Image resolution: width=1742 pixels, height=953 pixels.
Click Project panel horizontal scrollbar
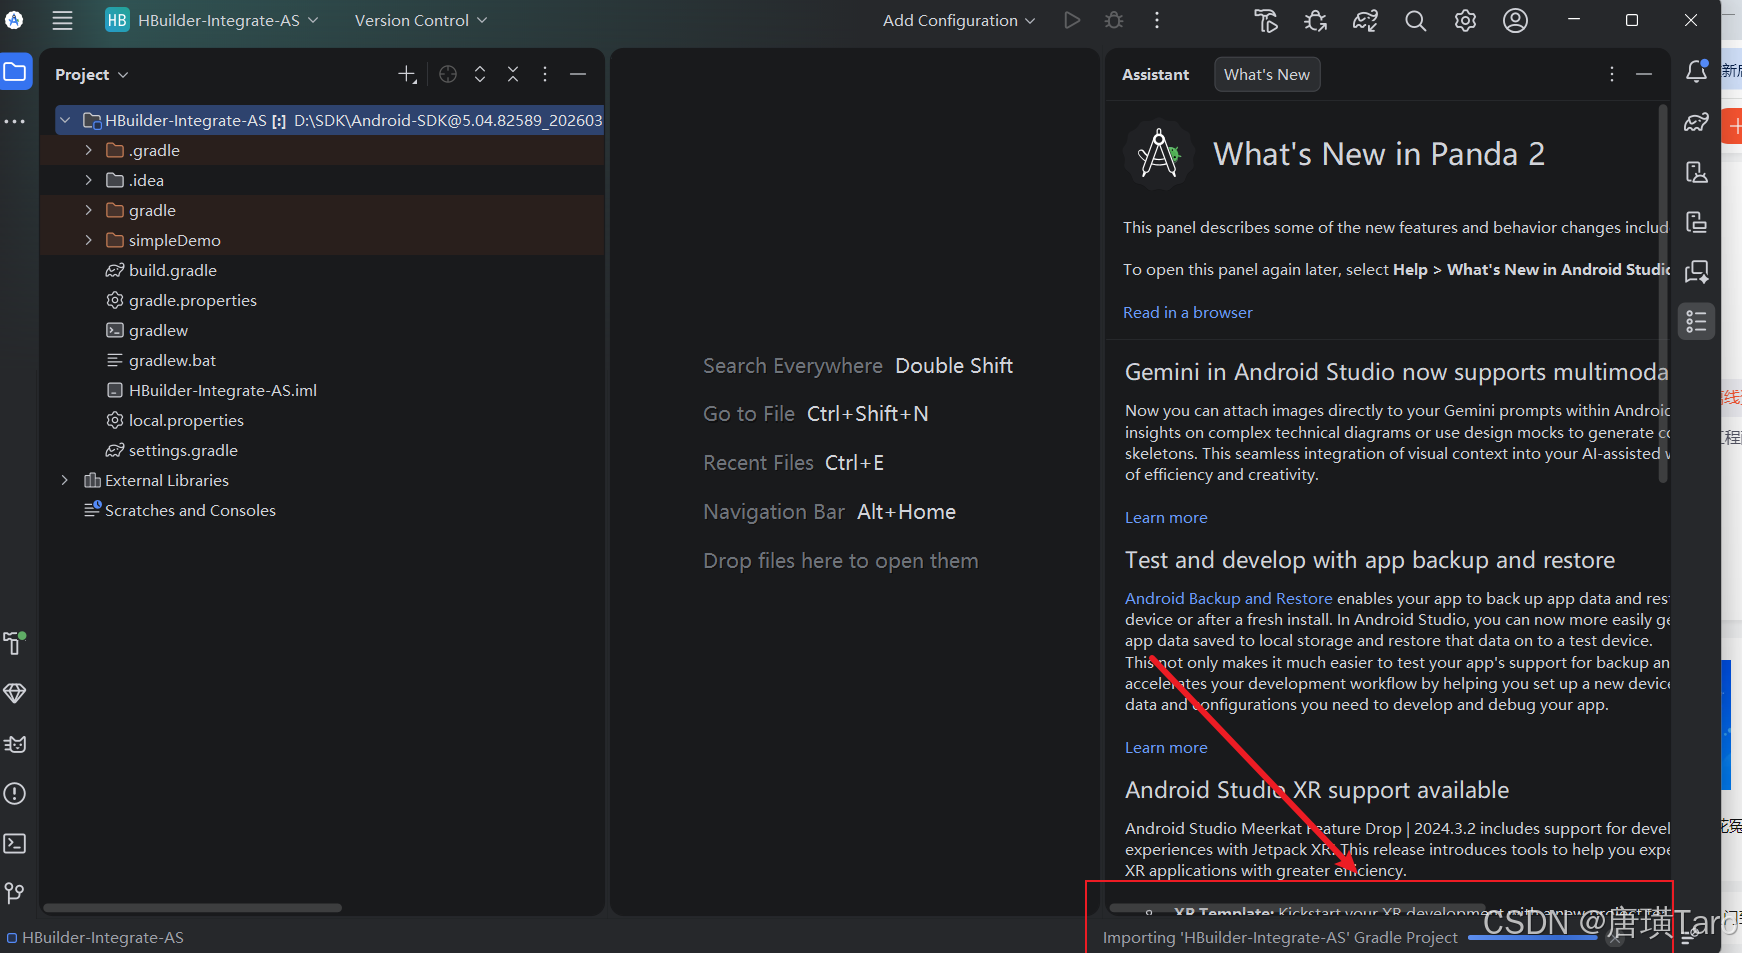[192, 908]
